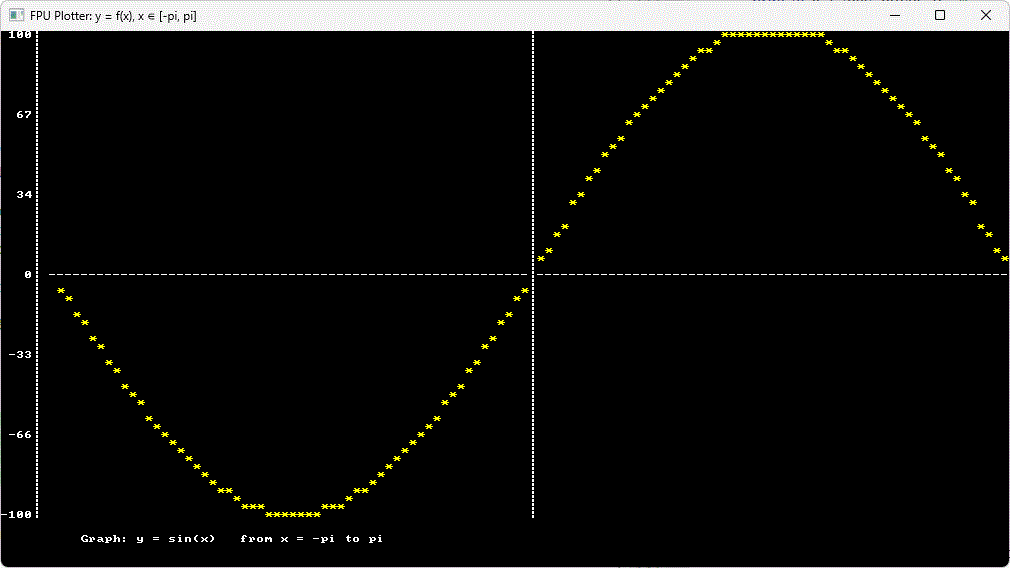Click the y-axis label '34'
The width and height of the screenshot is (1010, 568).
[24, 194]
